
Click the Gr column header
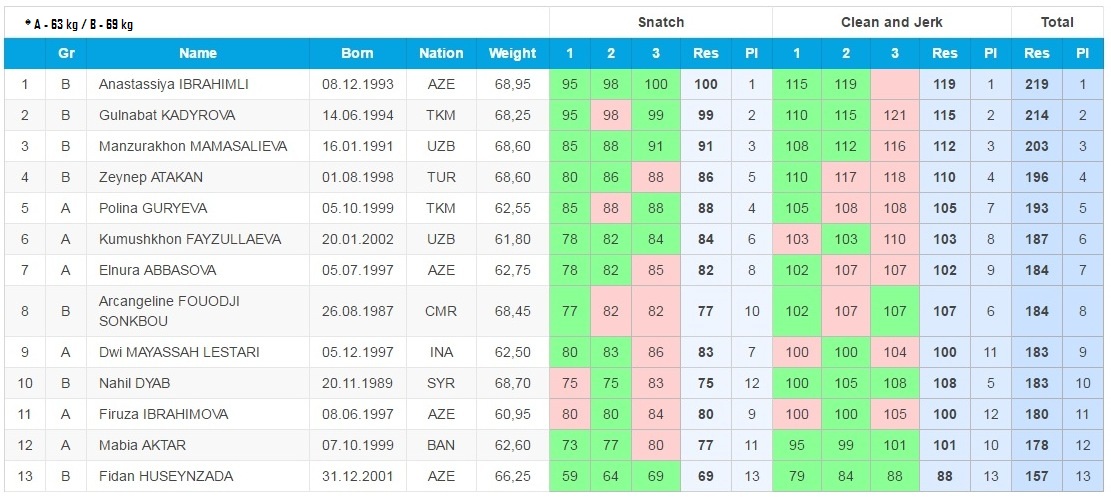pyautogui.click(x=66, y=54)
